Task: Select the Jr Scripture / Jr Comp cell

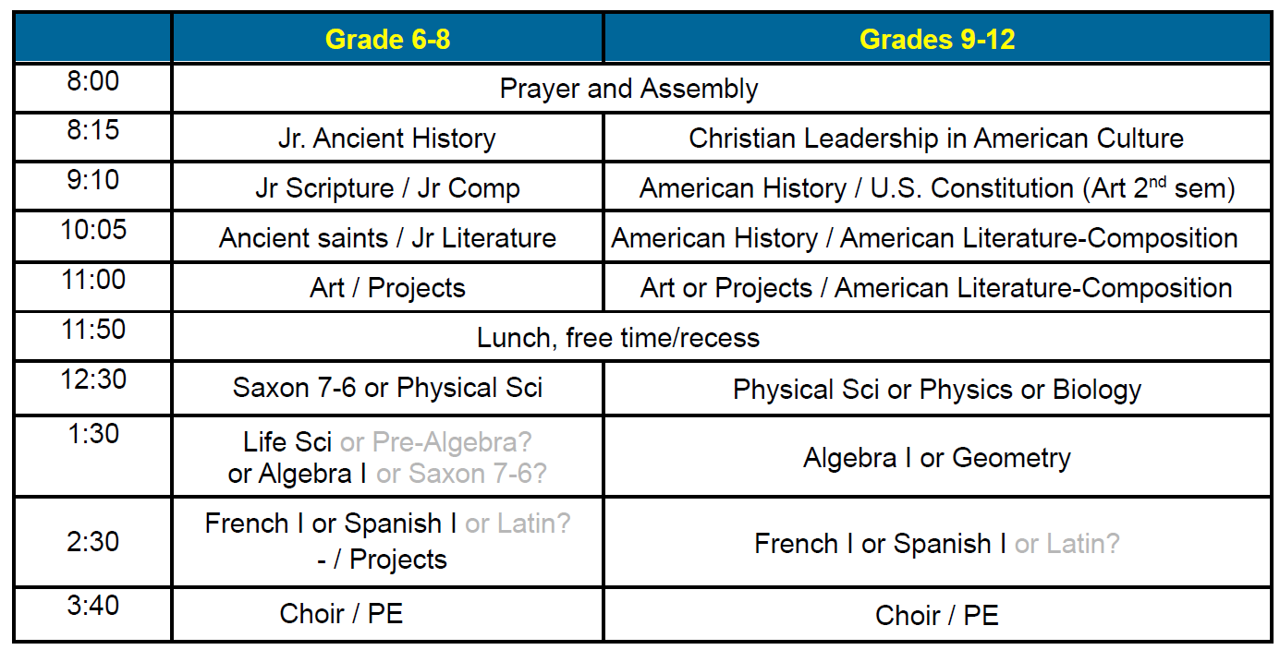Action: coord(388,187)
